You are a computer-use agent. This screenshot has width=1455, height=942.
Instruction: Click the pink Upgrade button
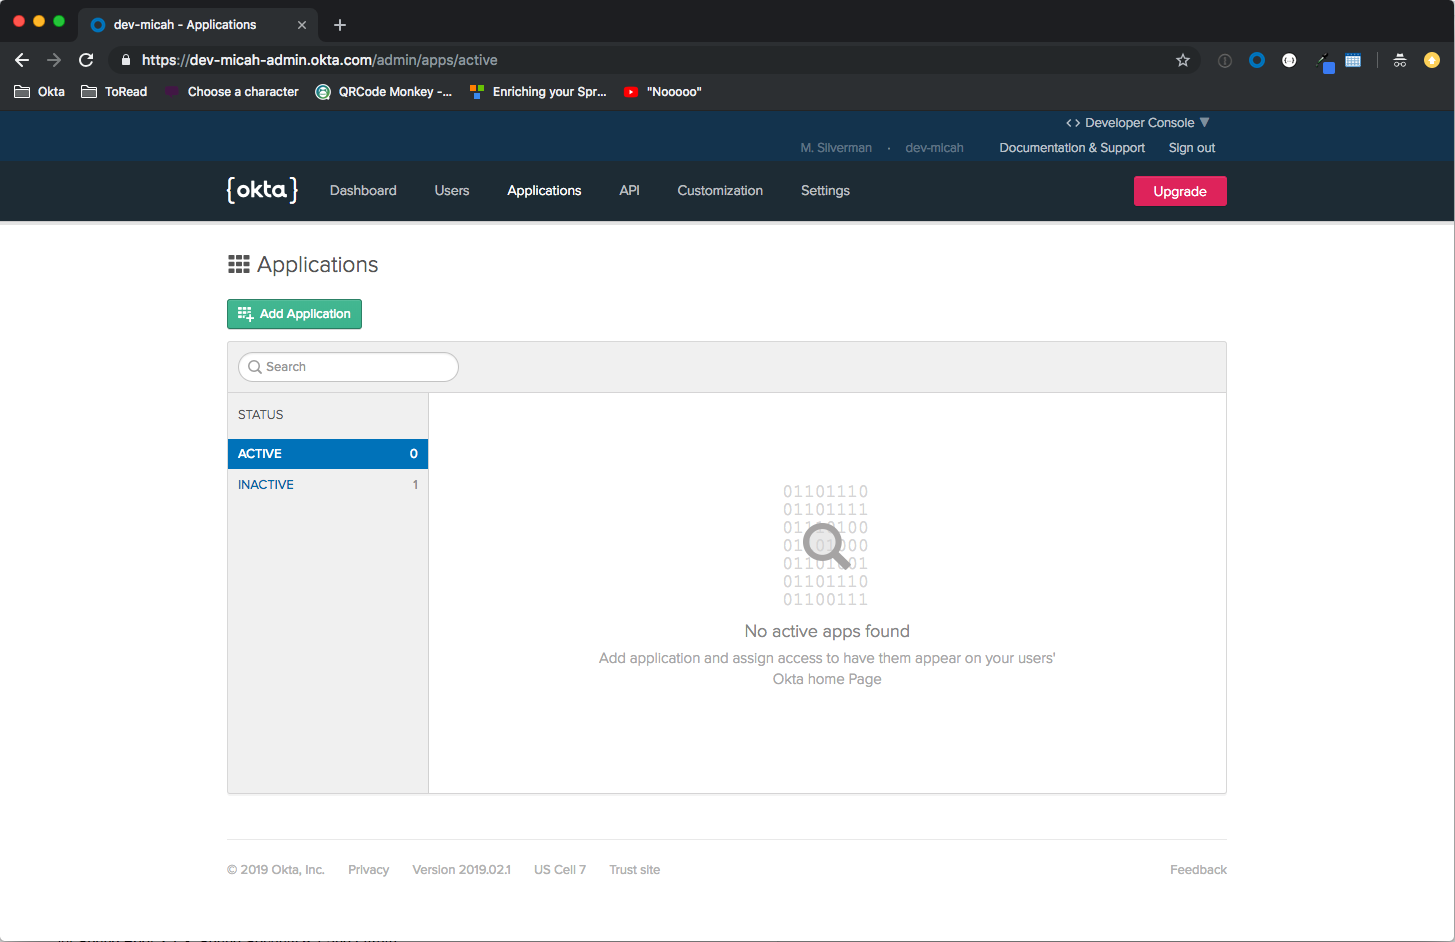tap(1180, 191)
